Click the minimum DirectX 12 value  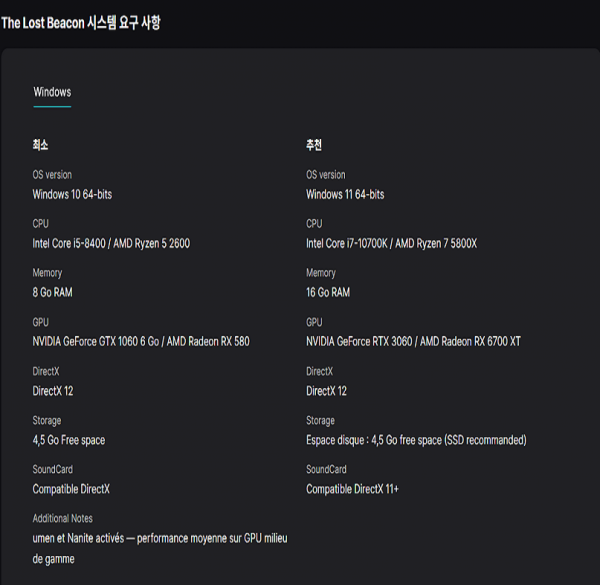point(53,390)
